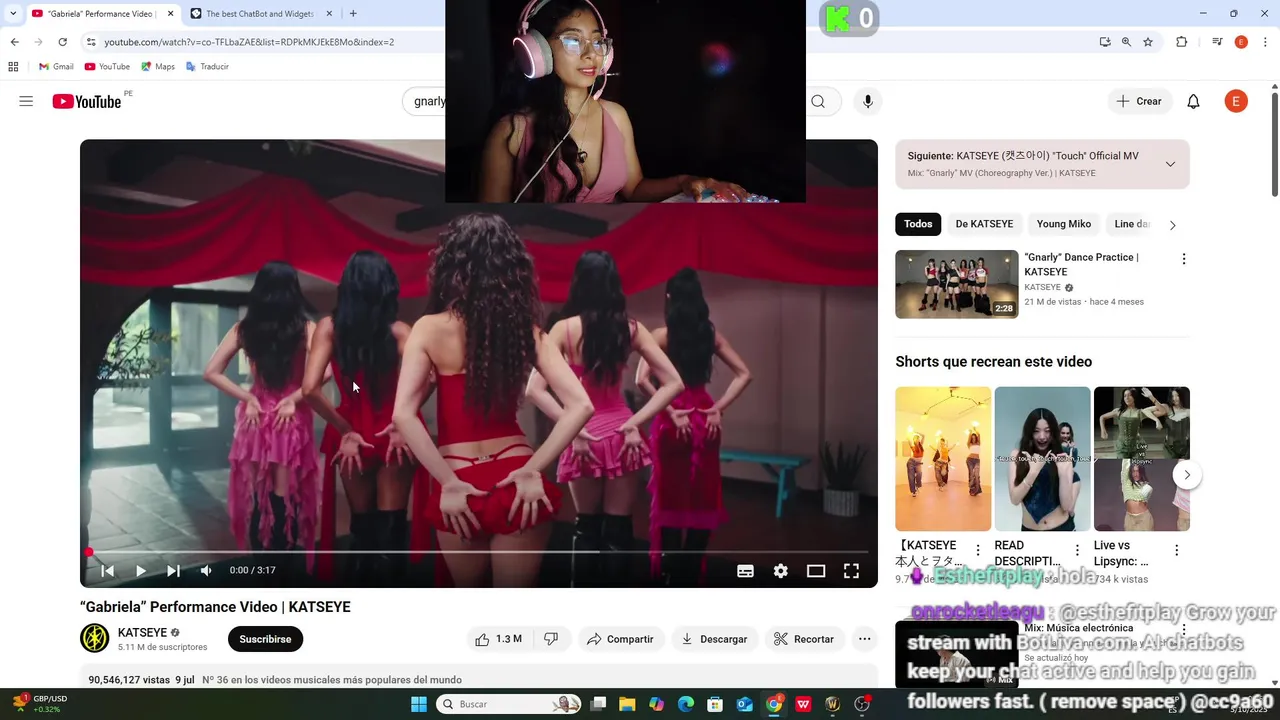Show more filter chips arrow
Screen dimensions: 1280x720
pos(1172,225)
